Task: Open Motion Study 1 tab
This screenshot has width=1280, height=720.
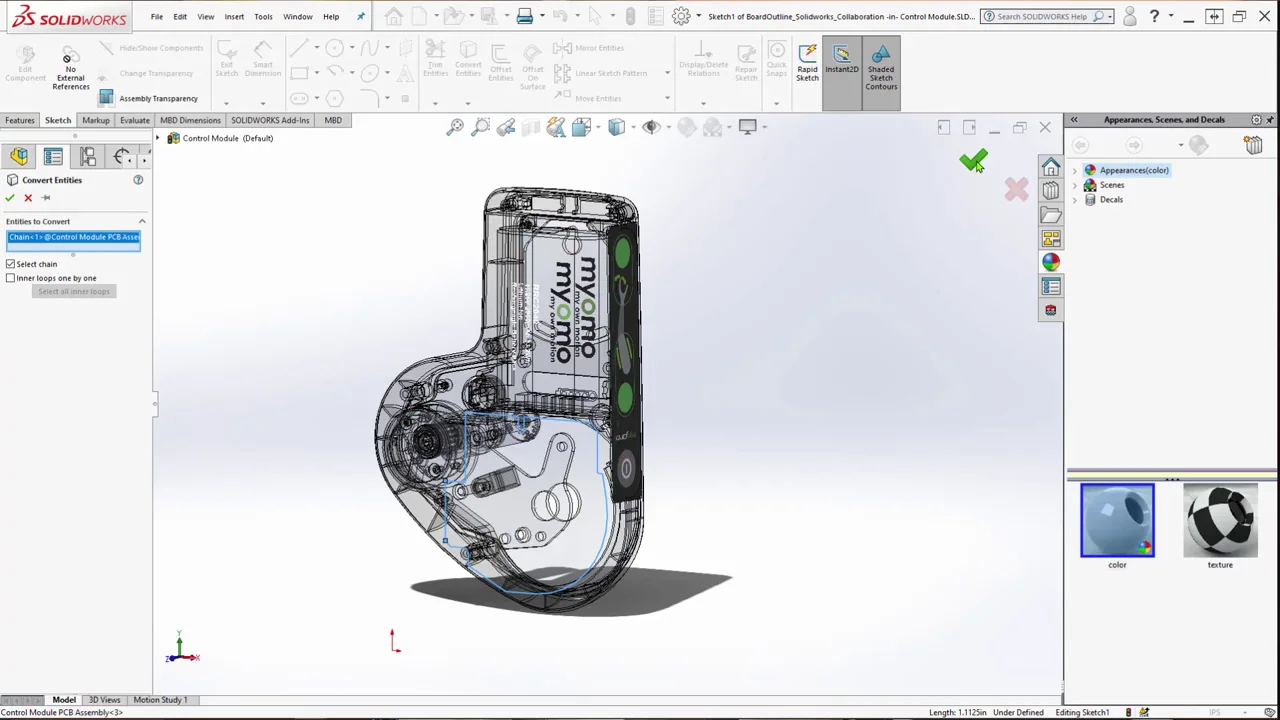Action: (160, 700)
